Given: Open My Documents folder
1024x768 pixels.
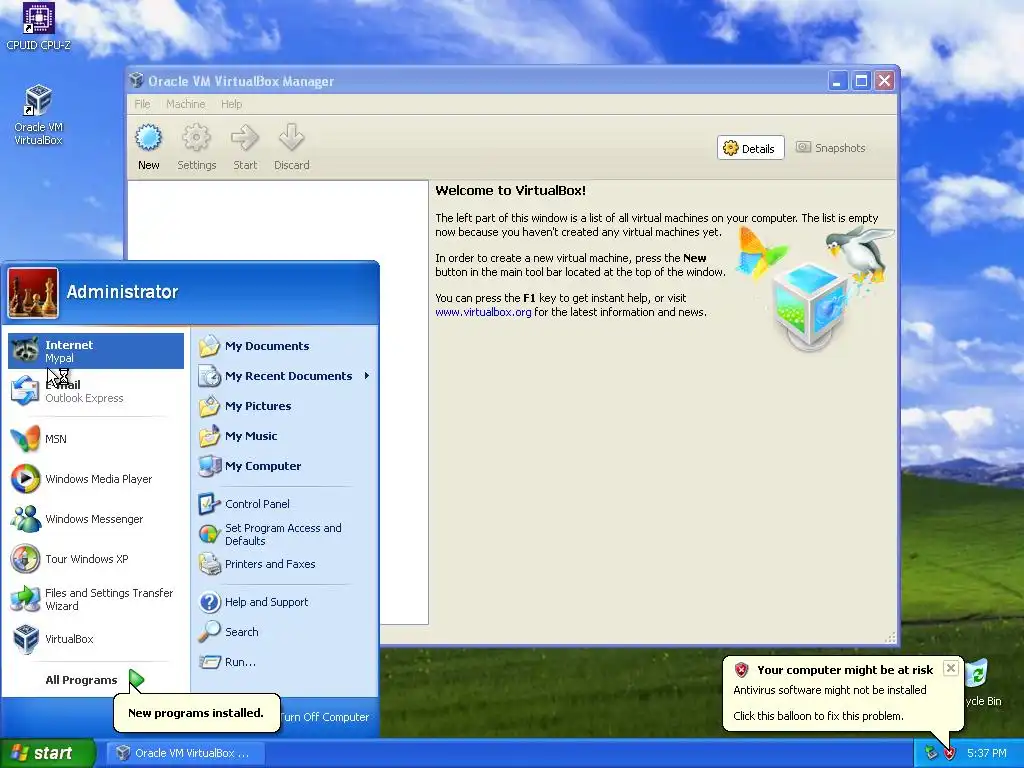Looking at the screenshot, I should (285, 345).
